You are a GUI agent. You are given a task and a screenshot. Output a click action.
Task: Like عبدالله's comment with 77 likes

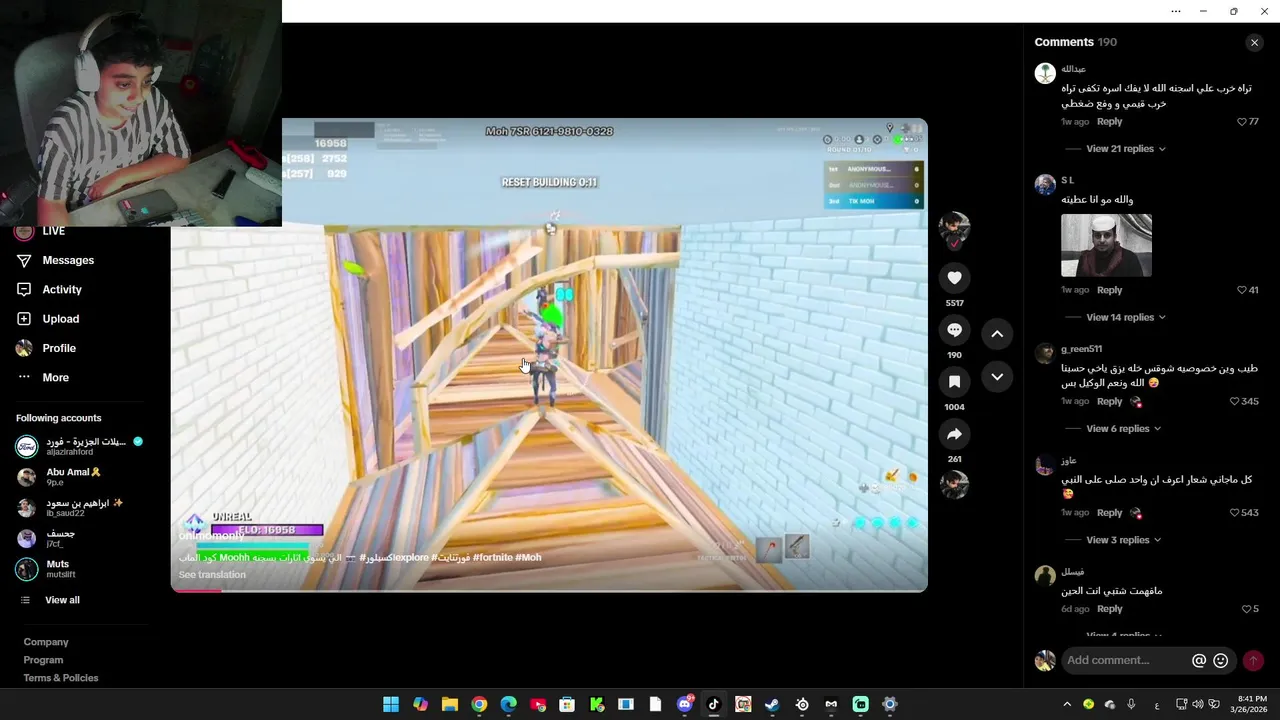[x=1242, y=122]
